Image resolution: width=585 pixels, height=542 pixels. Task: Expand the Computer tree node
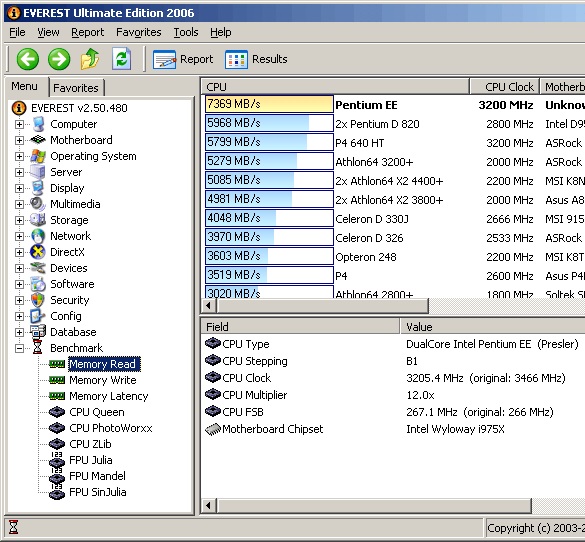pos(19,124)
